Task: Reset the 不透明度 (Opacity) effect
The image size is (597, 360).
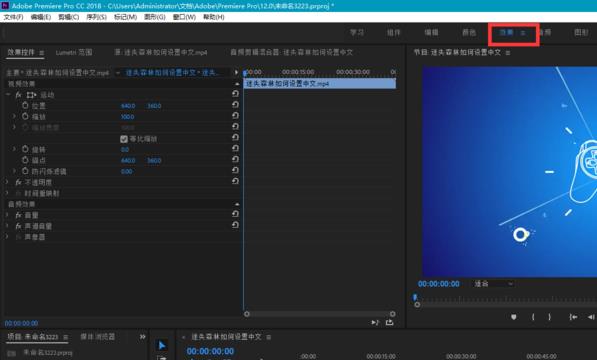Action: tap(235, 181)
